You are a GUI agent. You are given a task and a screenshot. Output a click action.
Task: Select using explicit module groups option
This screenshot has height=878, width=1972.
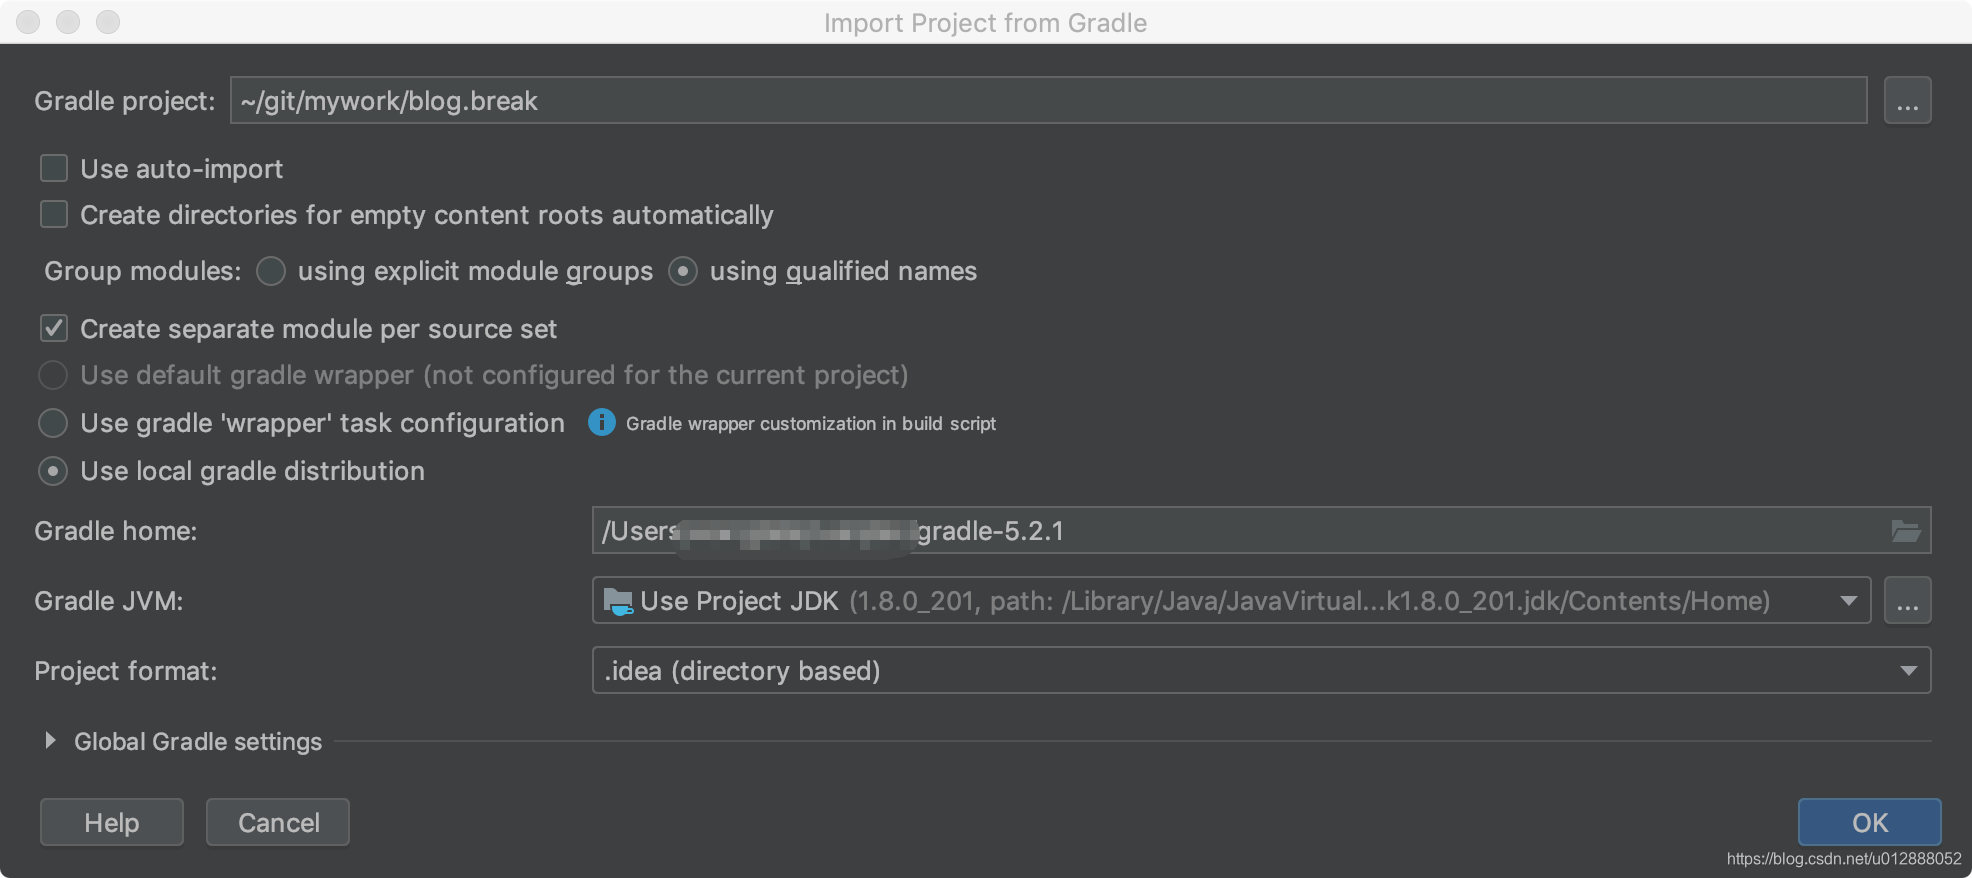(271, 271)
